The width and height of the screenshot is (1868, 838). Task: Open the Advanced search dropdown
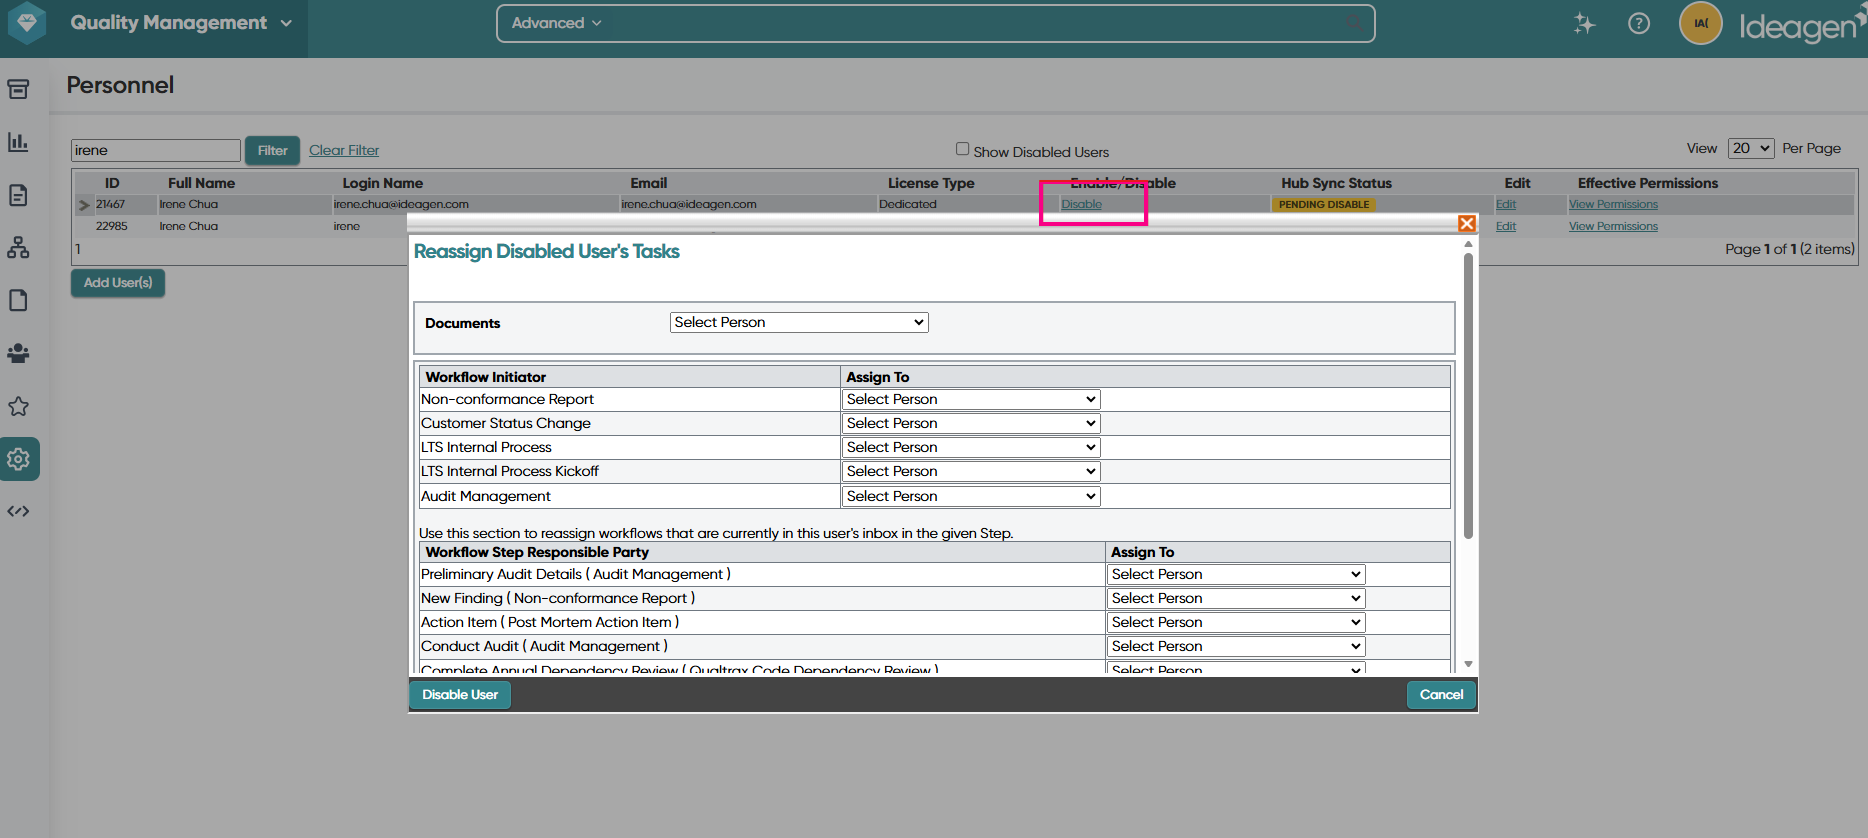point(557,23)
